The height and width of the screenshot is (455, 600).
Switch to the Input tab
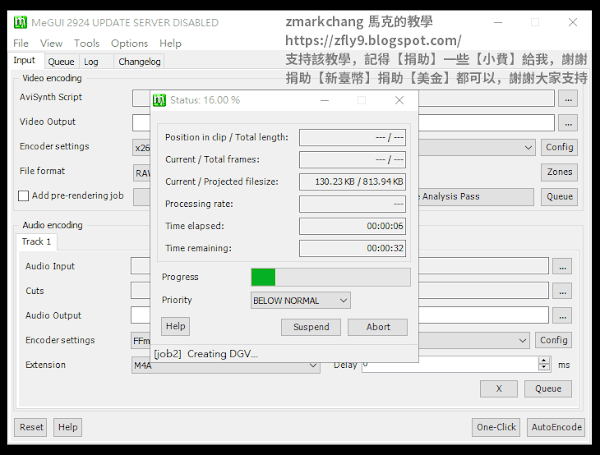point(24,60)
